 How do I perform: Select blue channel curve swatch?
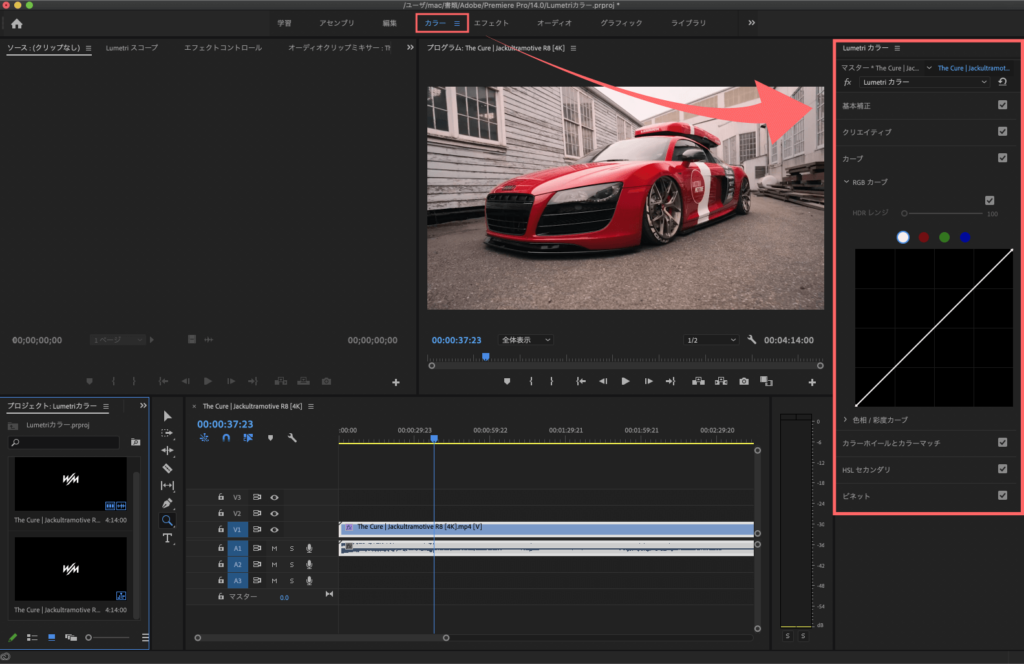pos(965,238)
